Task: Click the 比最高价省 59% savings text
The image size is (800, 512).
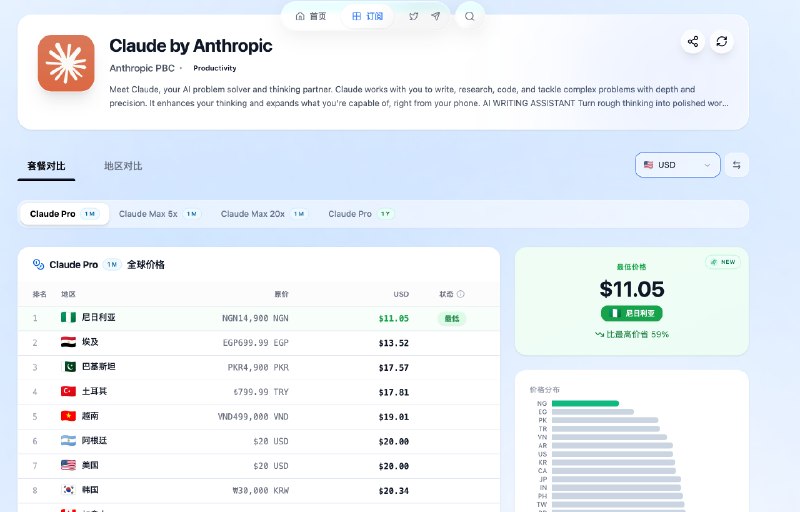Action: pos(632,335)
